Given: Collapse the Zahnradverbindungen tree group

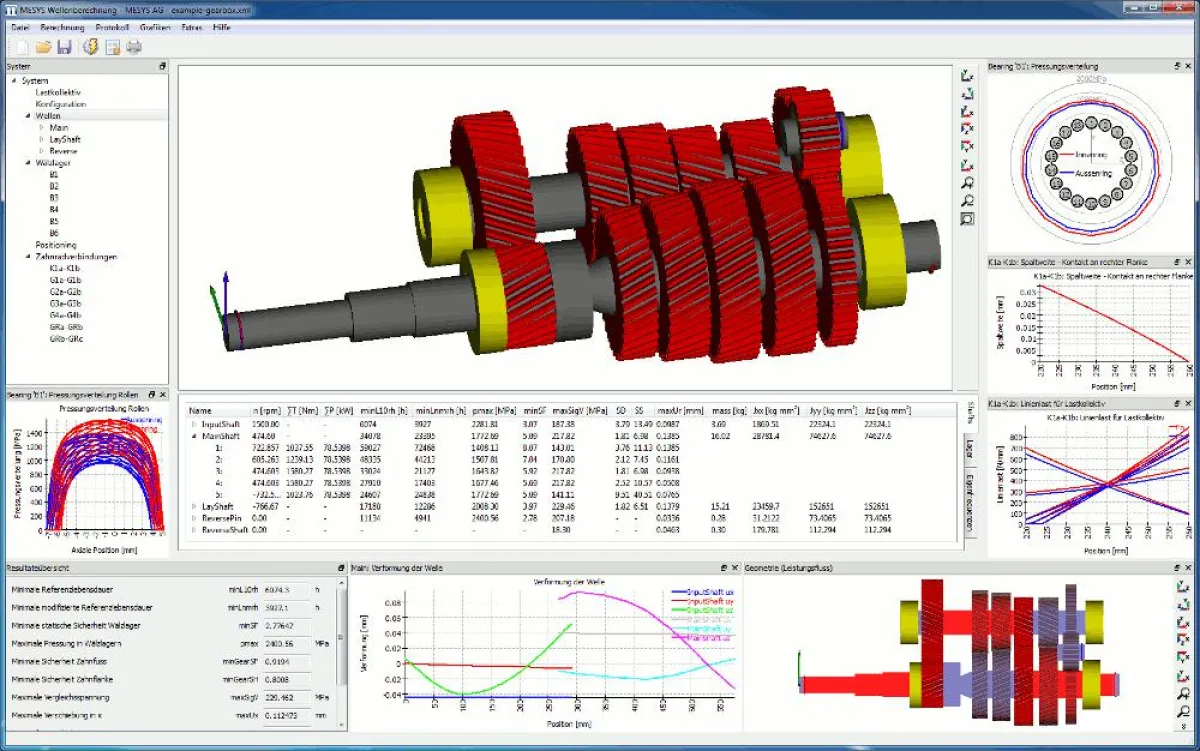Looking at the screenshot, I should click(28, 257).
